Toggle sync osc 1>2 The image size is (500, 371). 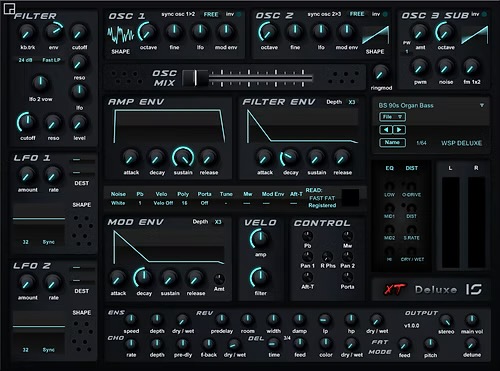pyautogui.click(x=178, y=14)
